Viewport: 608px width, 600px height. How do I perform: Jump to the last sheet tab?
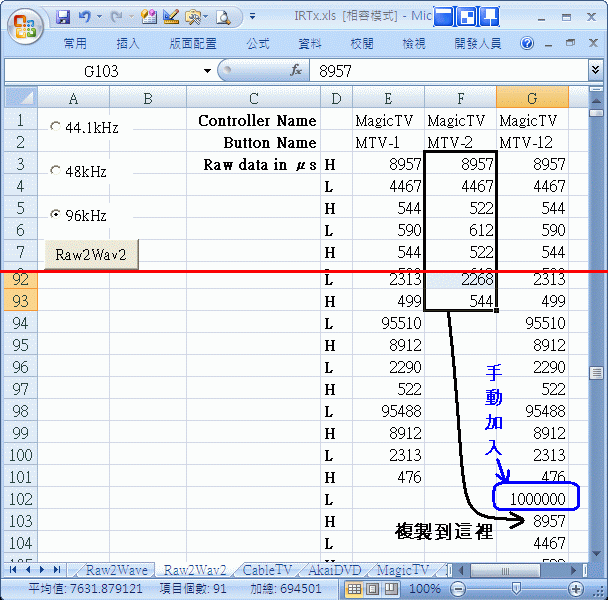(x=57, y=570)
